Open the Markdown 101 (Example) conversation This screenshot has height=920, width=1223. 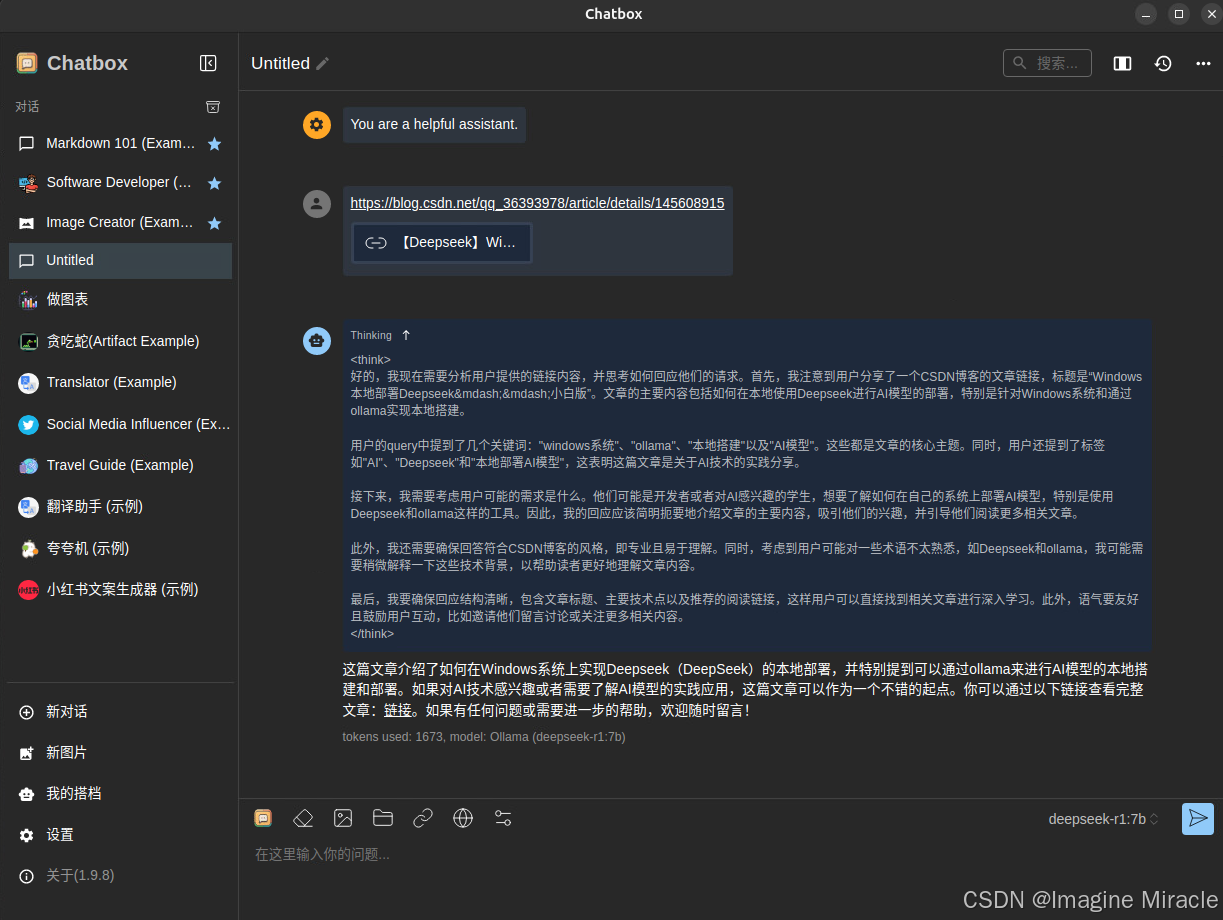pyautogui.click(x=120, y=143)
